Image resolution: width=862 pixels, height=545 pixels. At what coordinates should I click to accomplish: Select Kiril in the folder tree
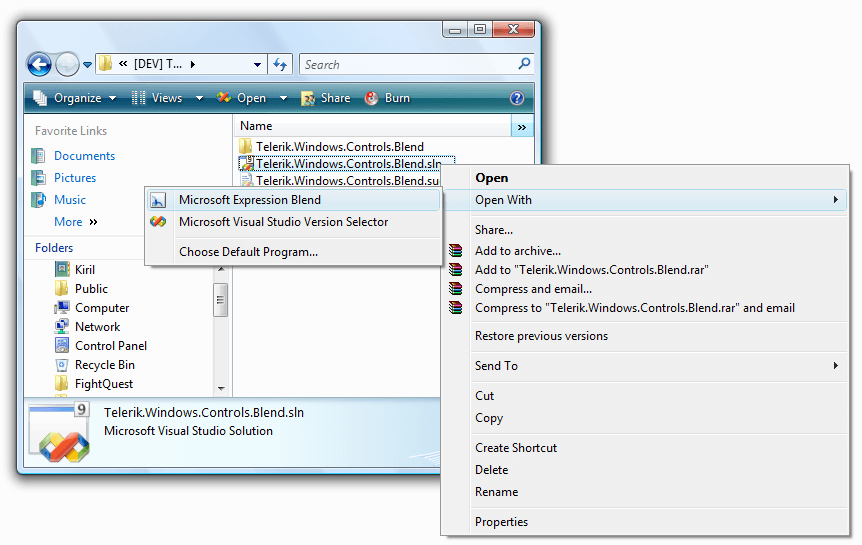[x=85, y=269]
